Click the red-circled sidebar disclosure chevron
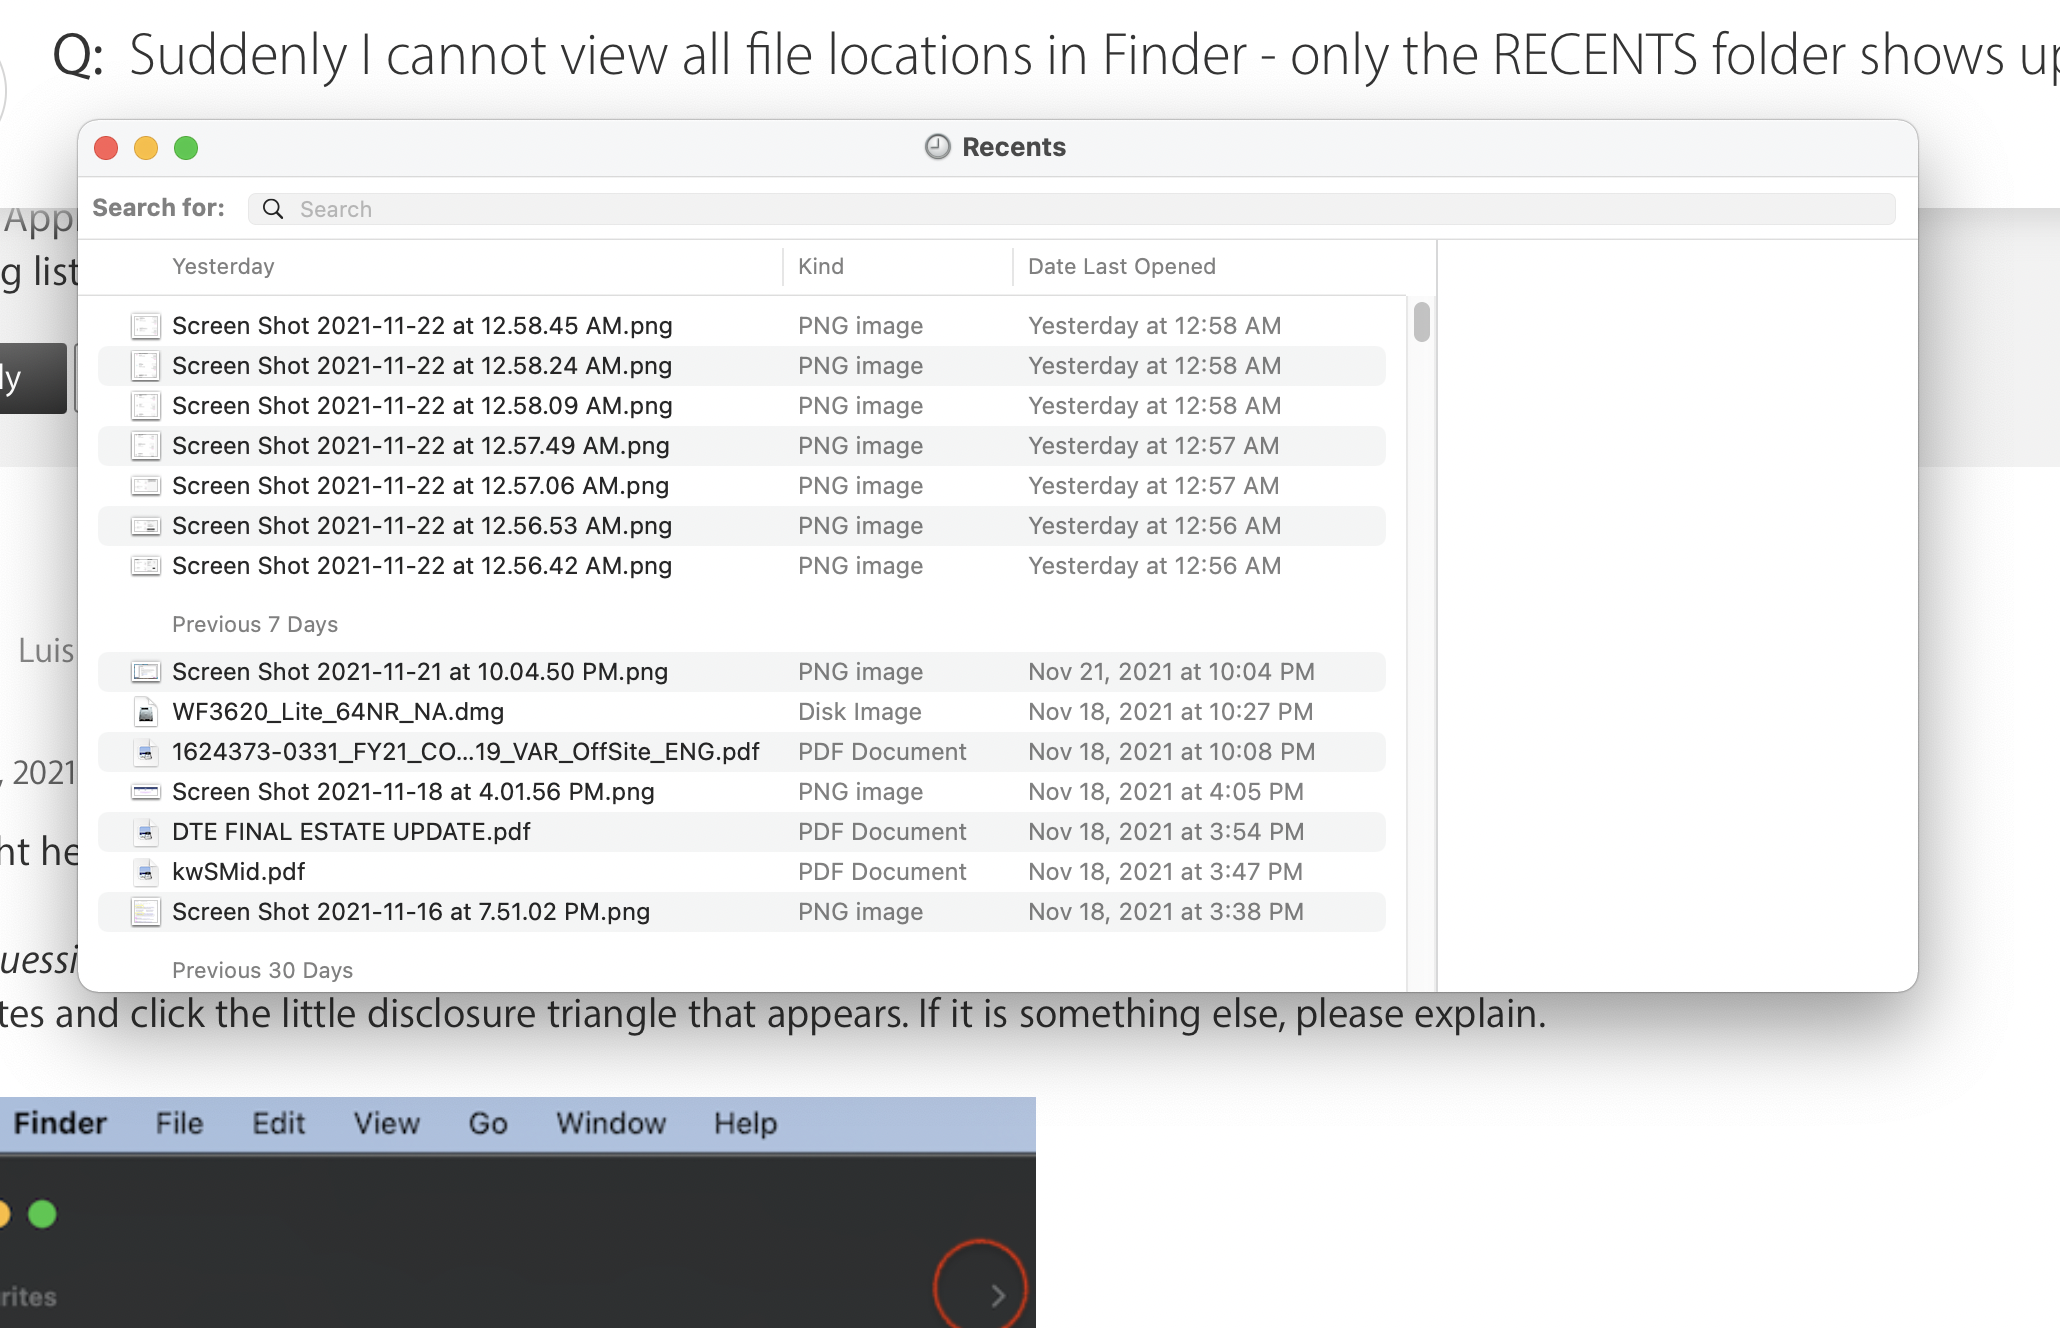Viewport: 2060px width, 1328px height. (x=996, y=1295)
